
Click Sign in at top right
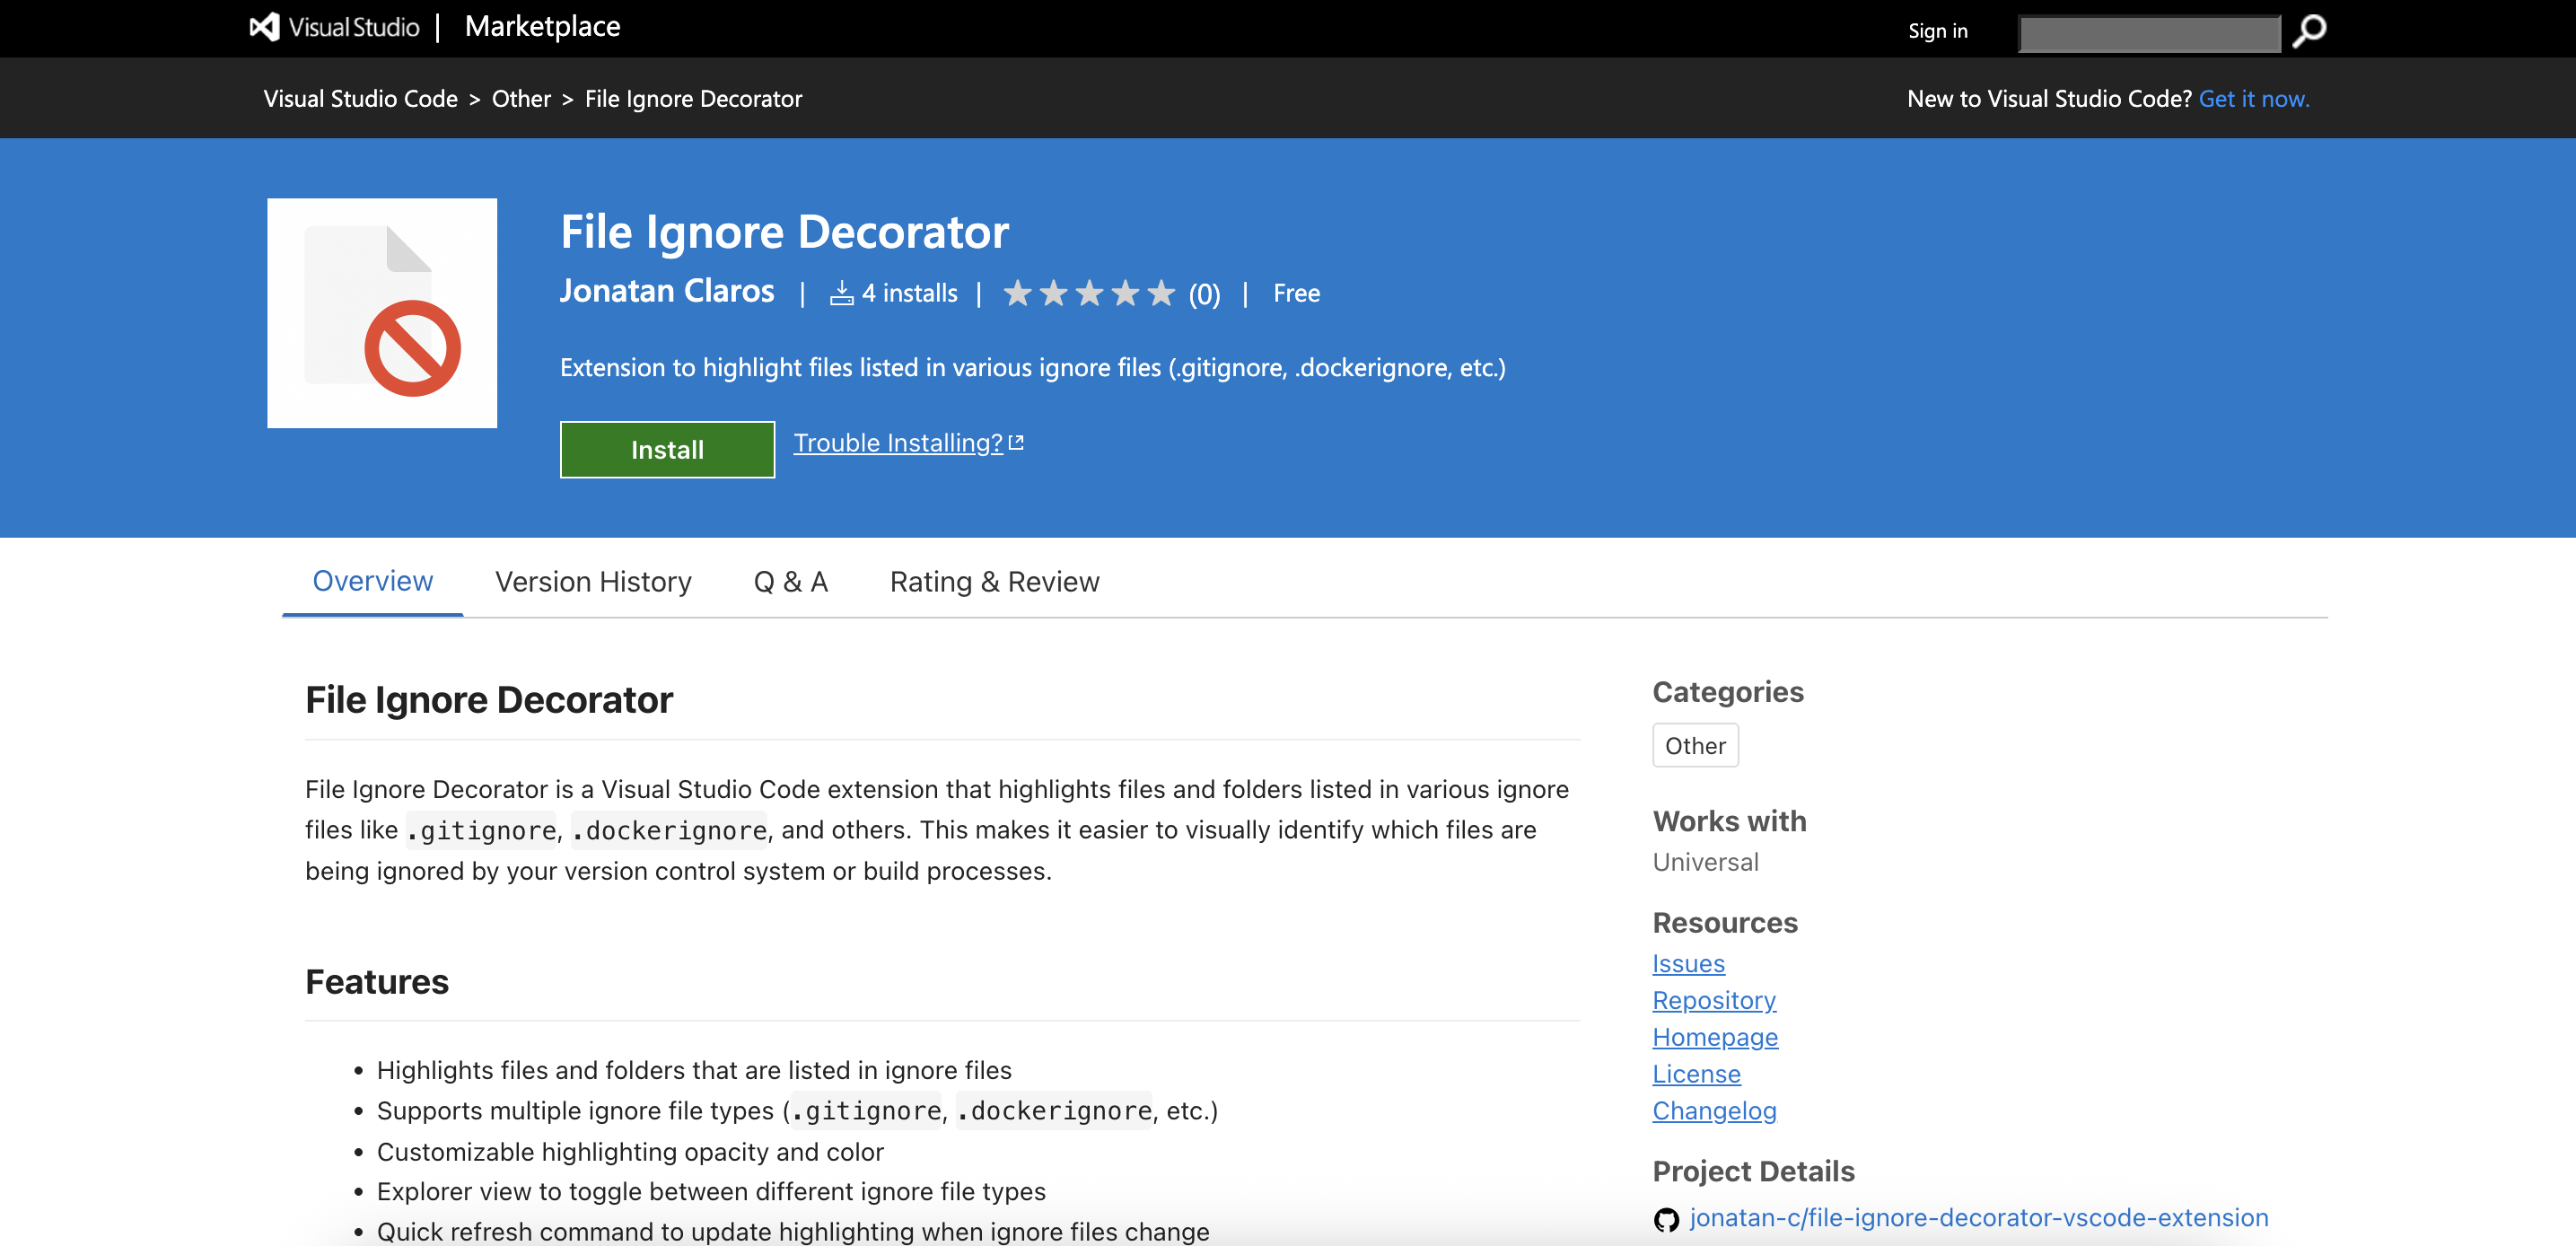[x=1936, y=31]
